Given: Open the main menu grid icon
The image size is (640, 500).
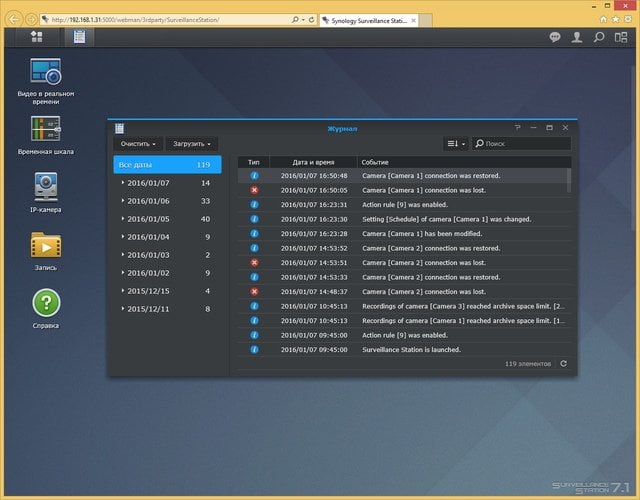Looking at the screenshot, I should coord(36,37).
